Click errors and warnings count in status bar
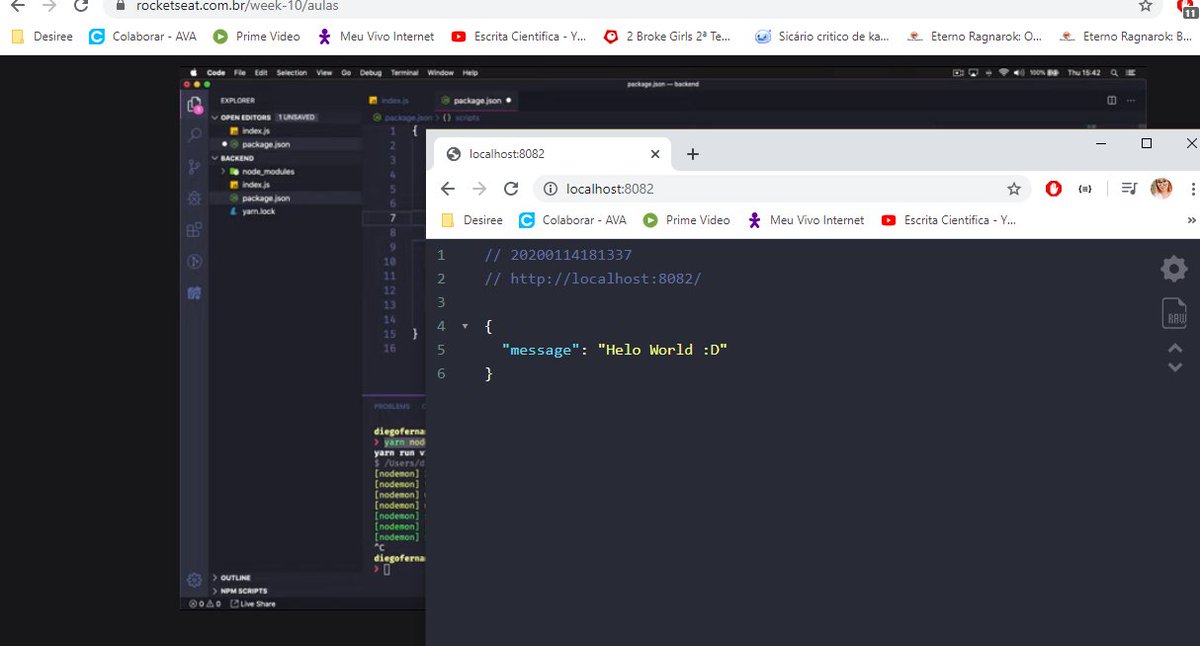 205,604
